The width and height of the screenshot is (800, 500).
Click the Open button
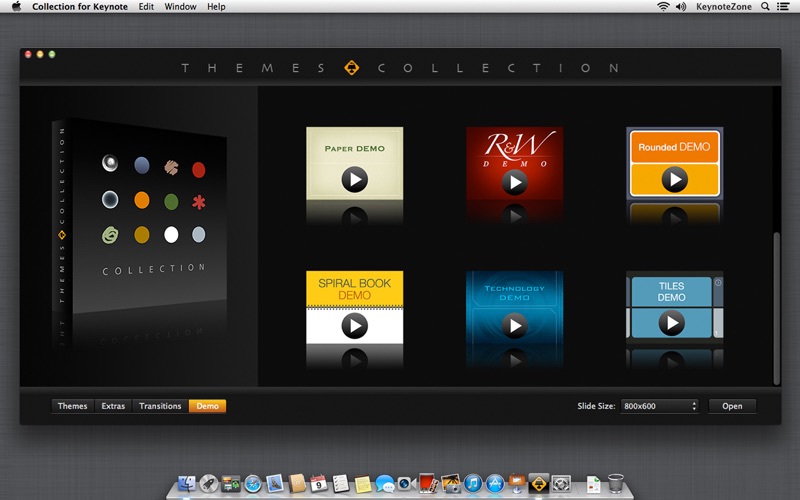(732, 406)
